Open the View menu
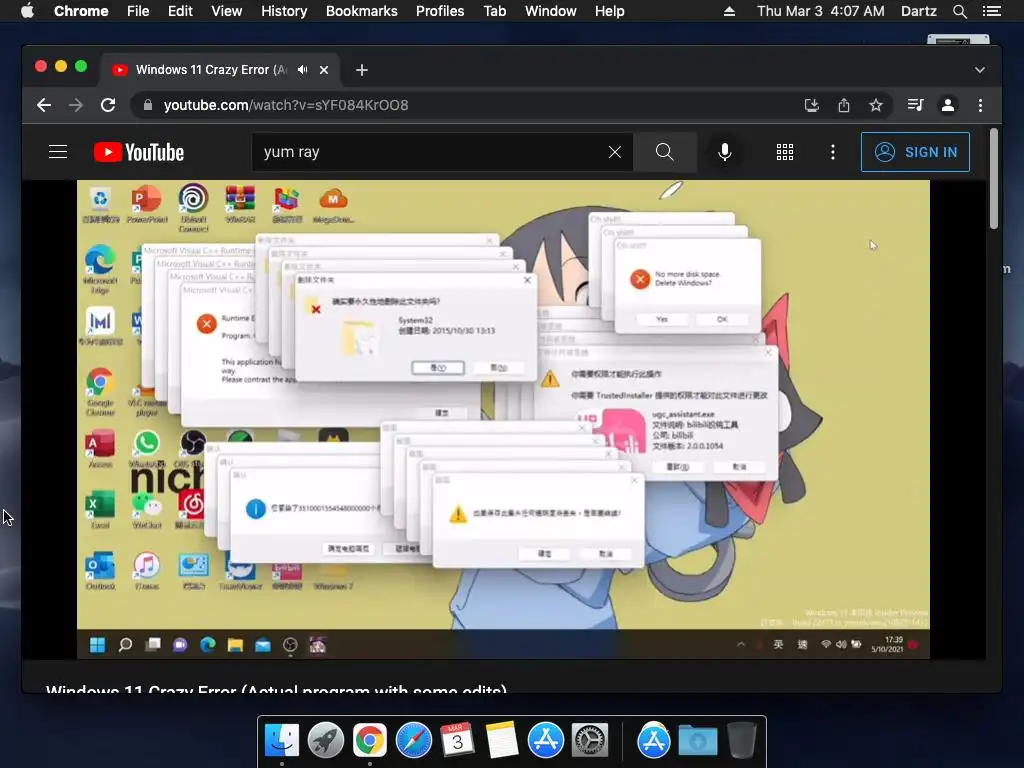This screenshot has height=768, width=1024. pyautogui.click(x=227, y=11)
